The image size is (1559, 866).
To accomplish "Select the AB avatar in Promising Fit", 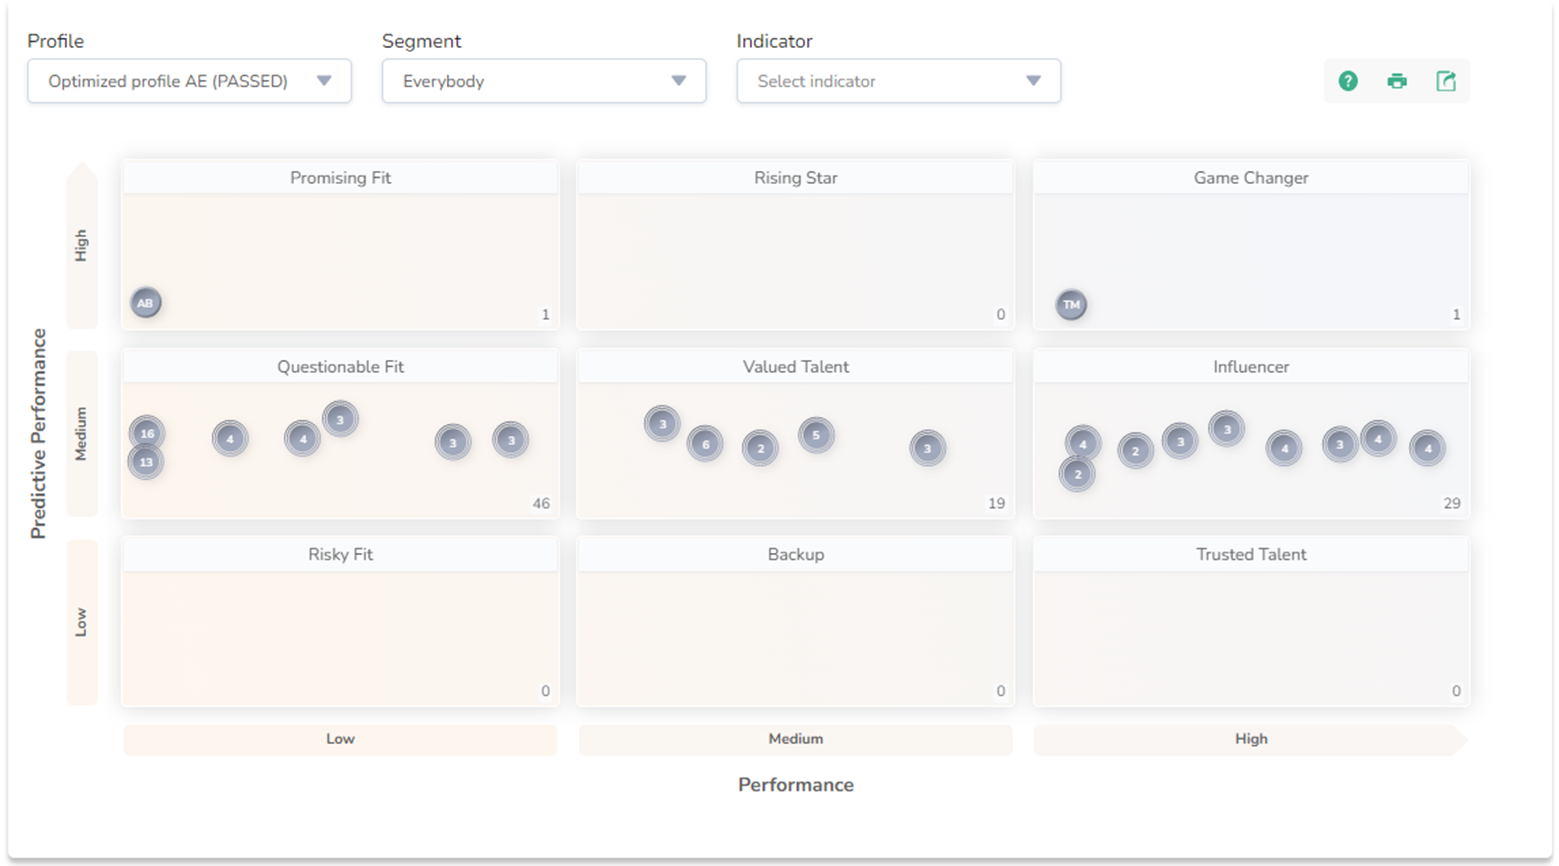I will (146, 303).
